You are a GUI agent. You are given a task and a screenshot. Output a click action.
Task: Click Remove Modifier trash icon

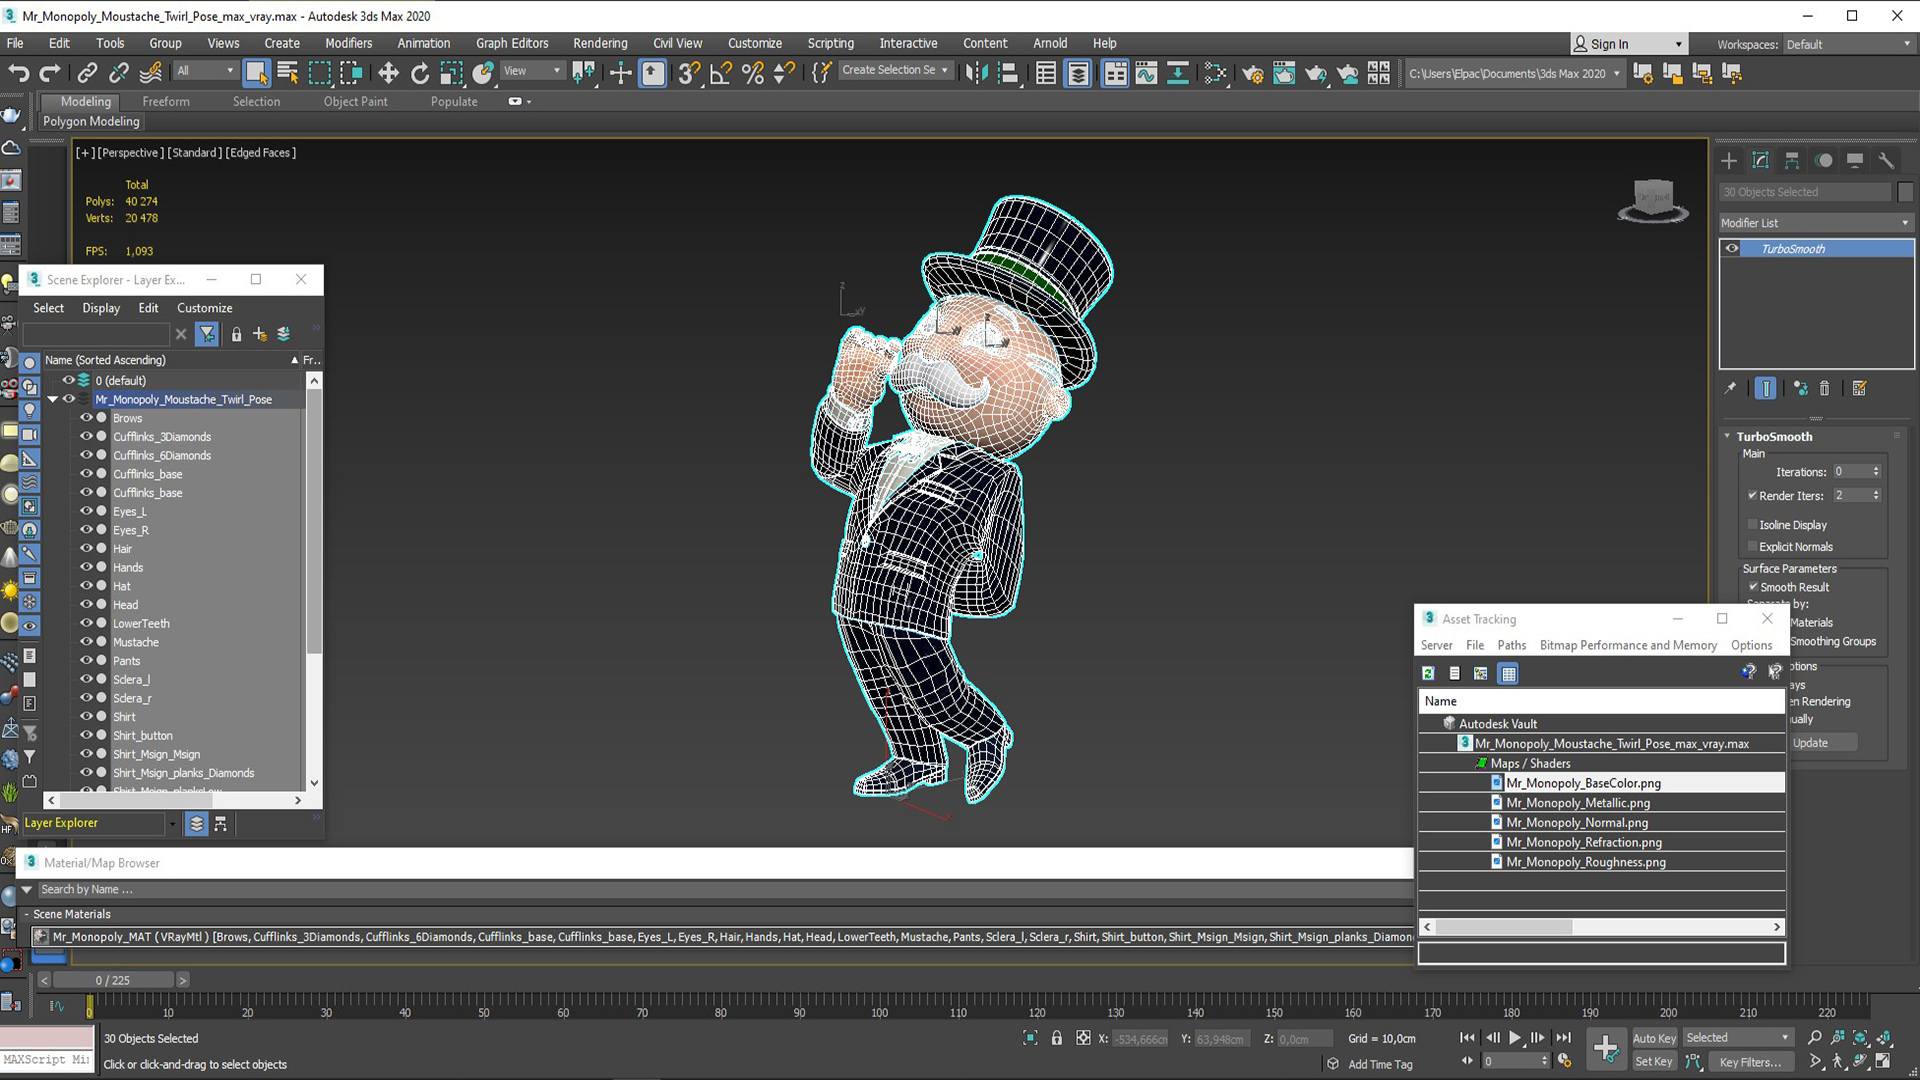coord(1824,389)
